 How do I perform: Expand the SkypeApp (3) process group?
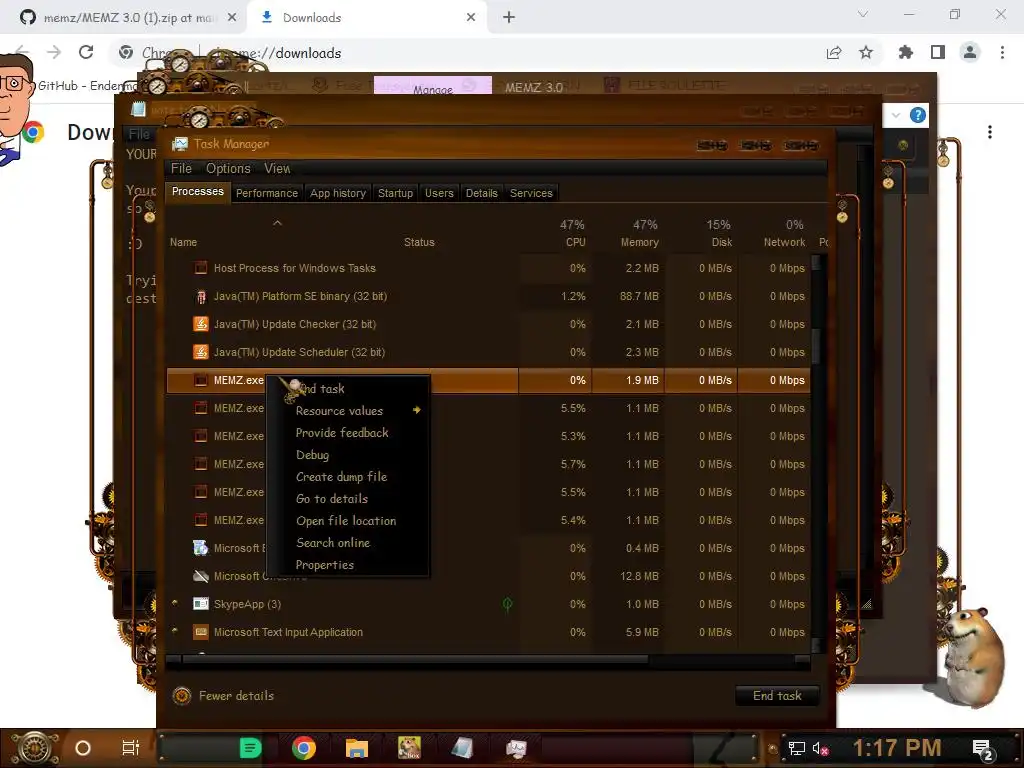[x=175, y=603]
